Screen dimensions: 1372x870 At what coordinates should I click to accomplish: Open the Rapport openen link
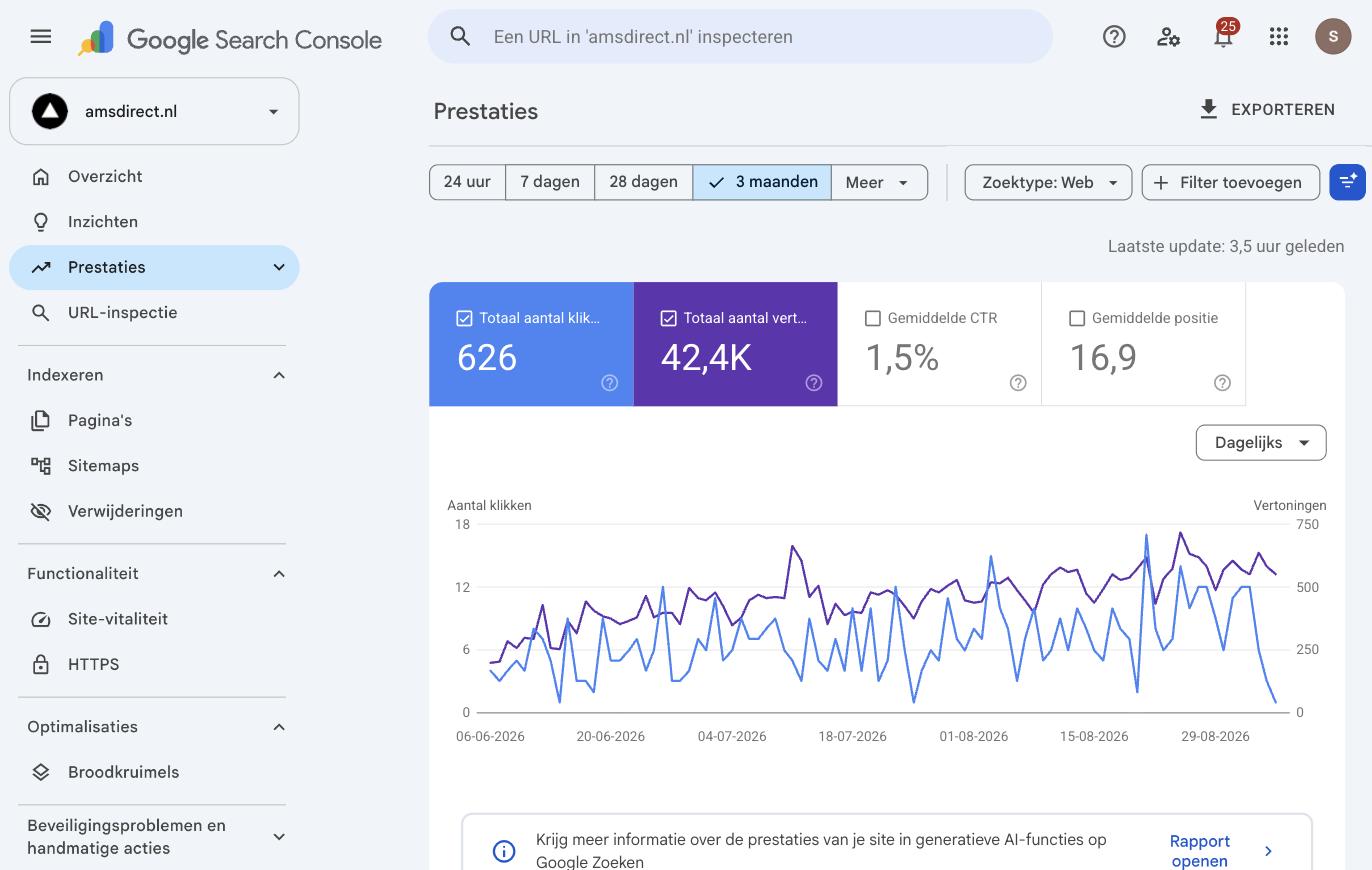point(1199,851)
